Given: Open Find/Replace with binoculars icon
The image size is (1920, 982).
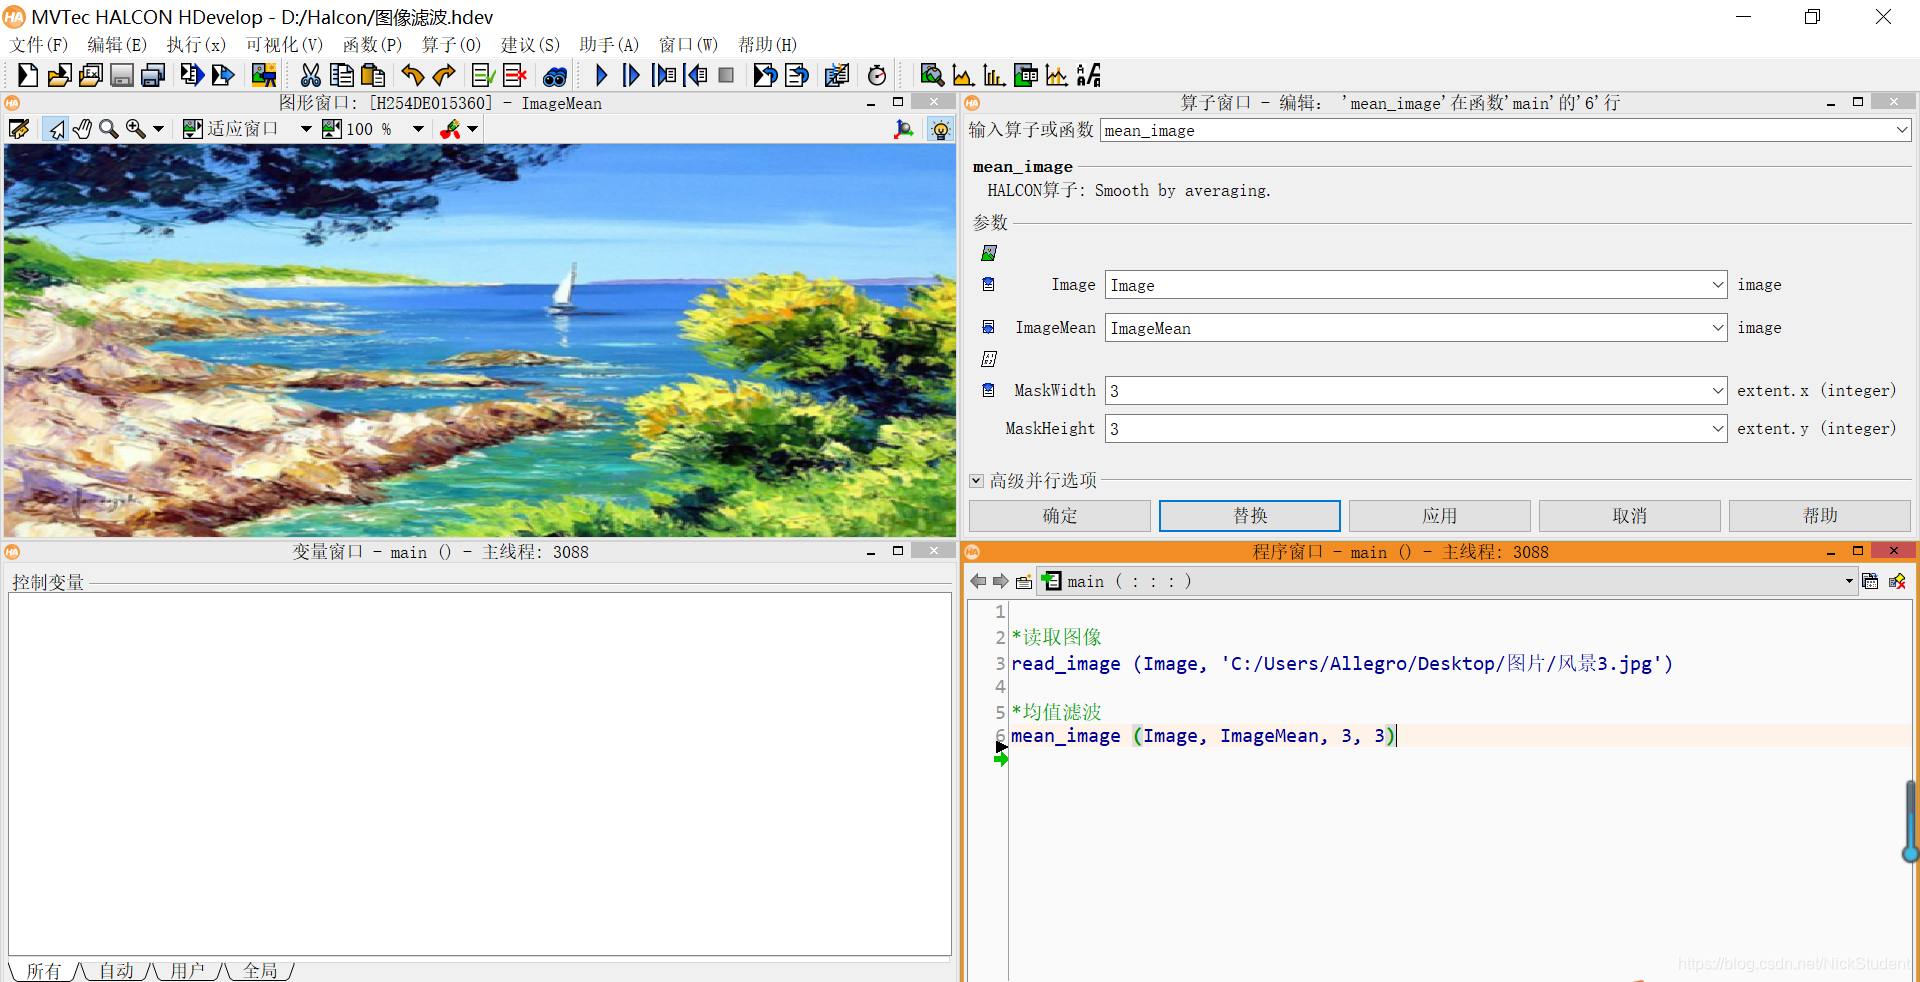Looking at the screenshot, I should point(555,75).
